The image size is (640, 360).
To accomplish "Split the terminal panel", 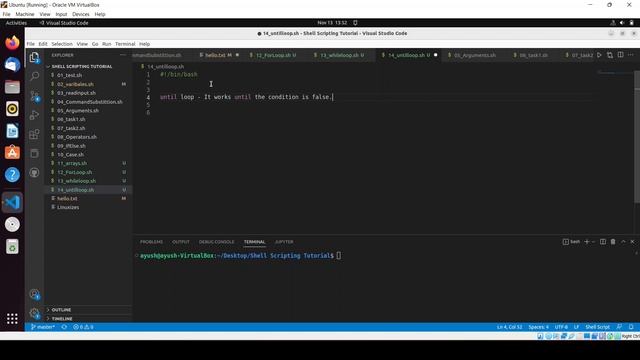I will point(603,242).
